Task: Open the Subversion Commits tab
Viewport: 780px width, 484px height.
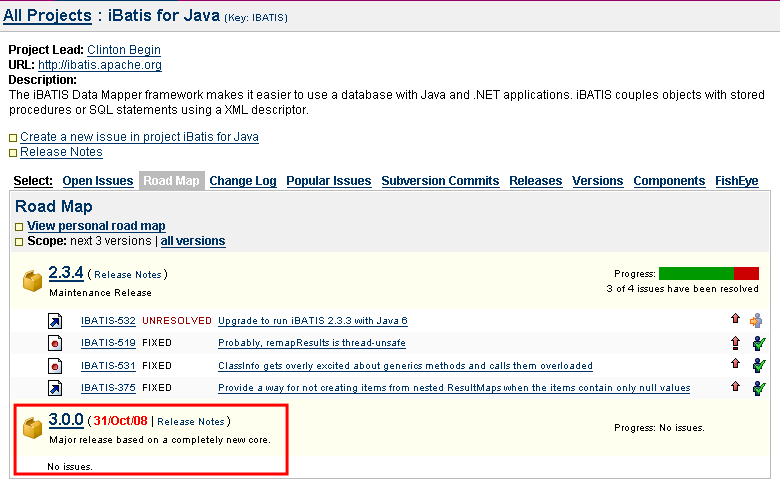Action: coord(440,181)
